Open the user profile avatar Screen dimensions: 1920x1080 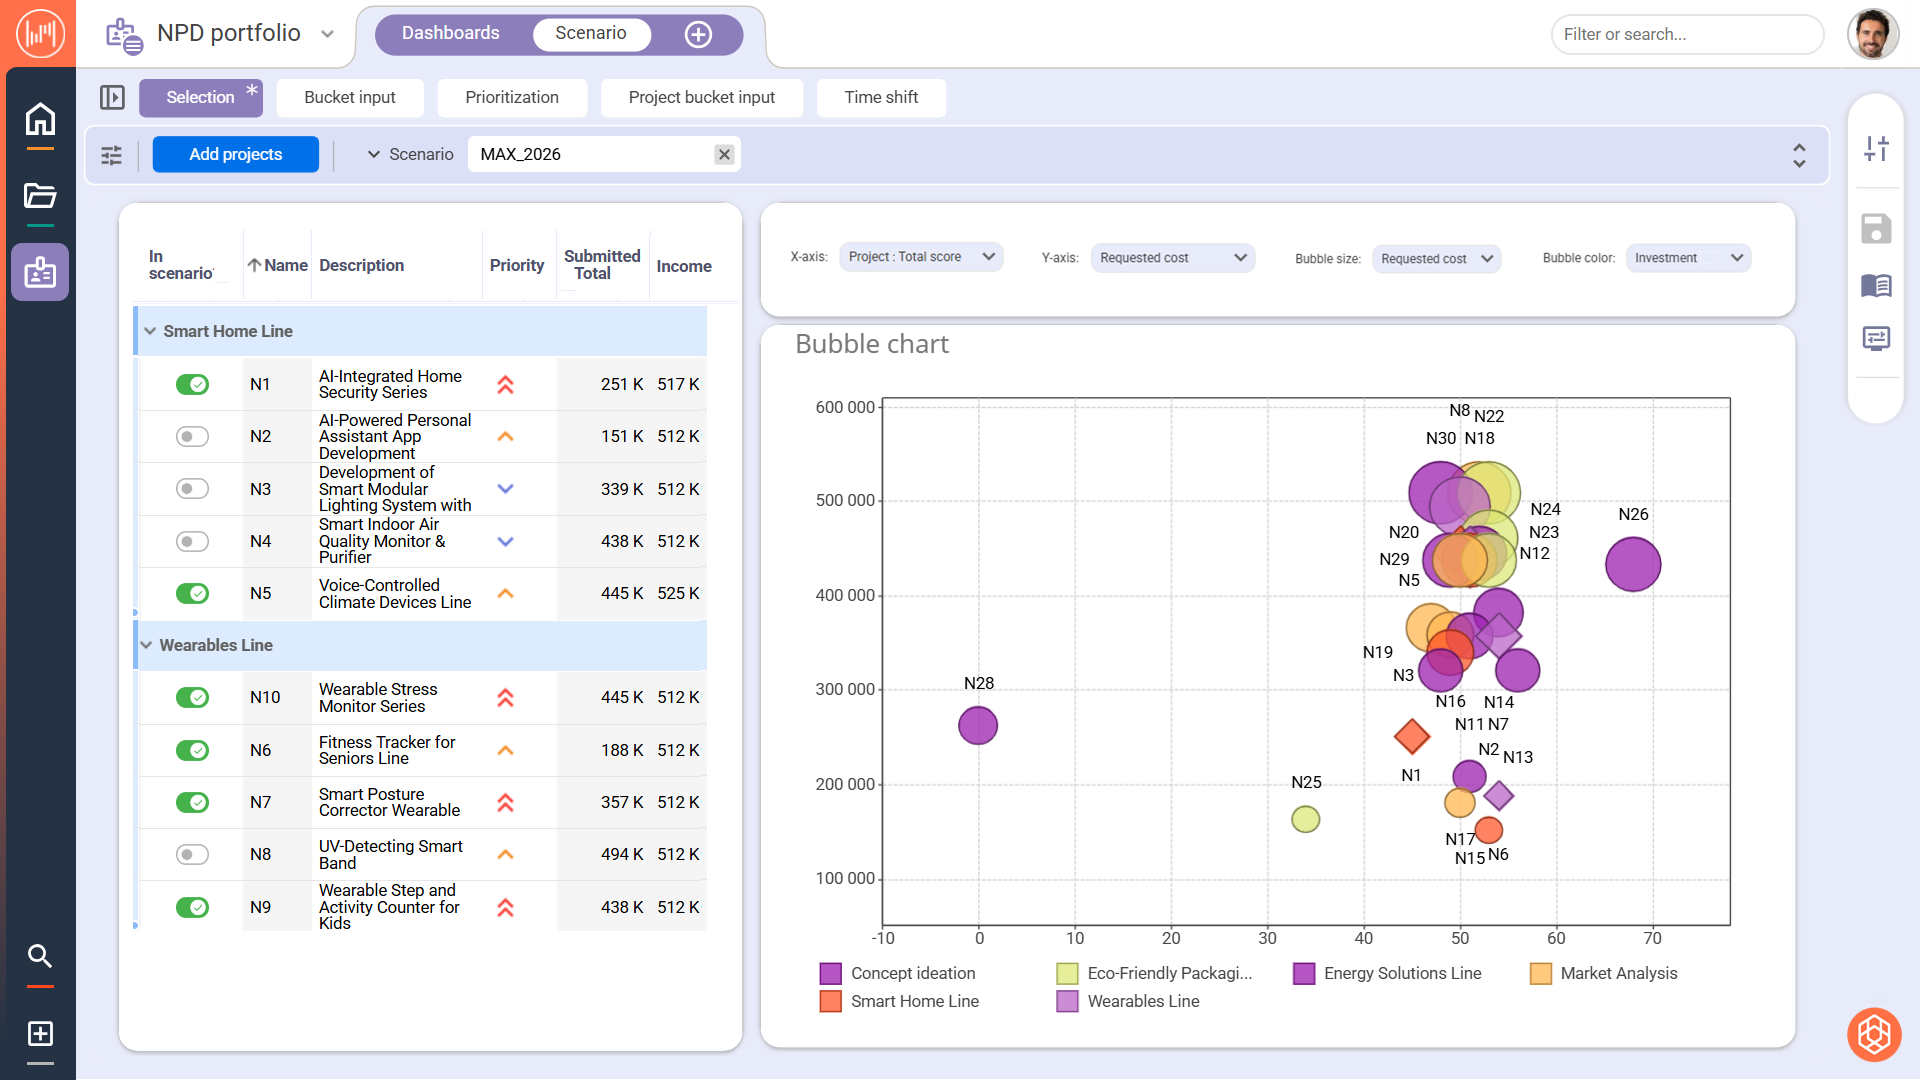(1873, 34)
